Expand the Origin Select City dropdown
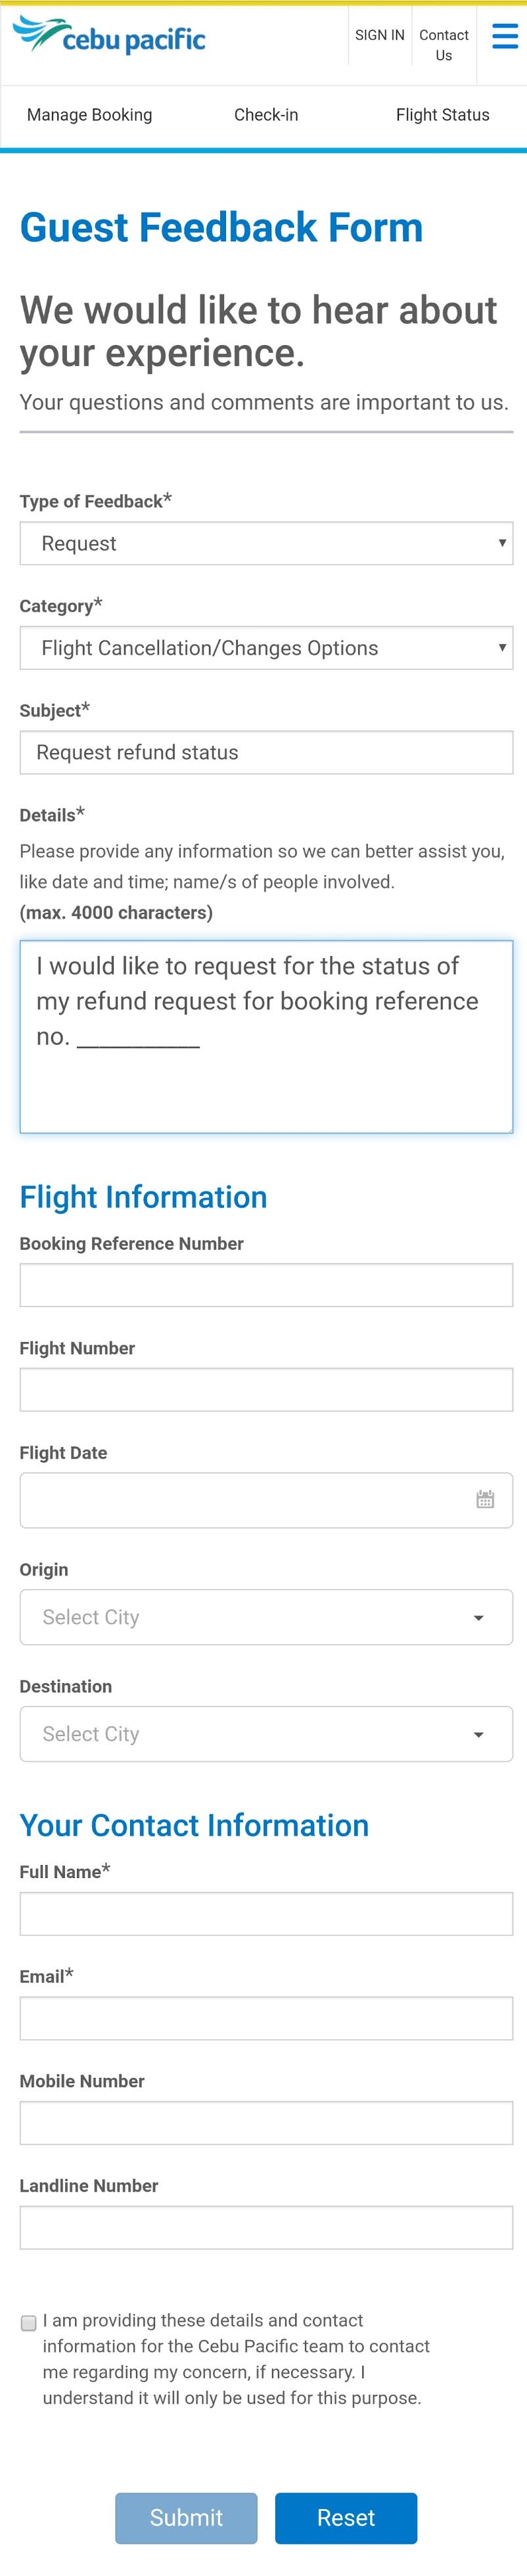Viewport: 527px width, 2576px height. tap(265, 1616)
